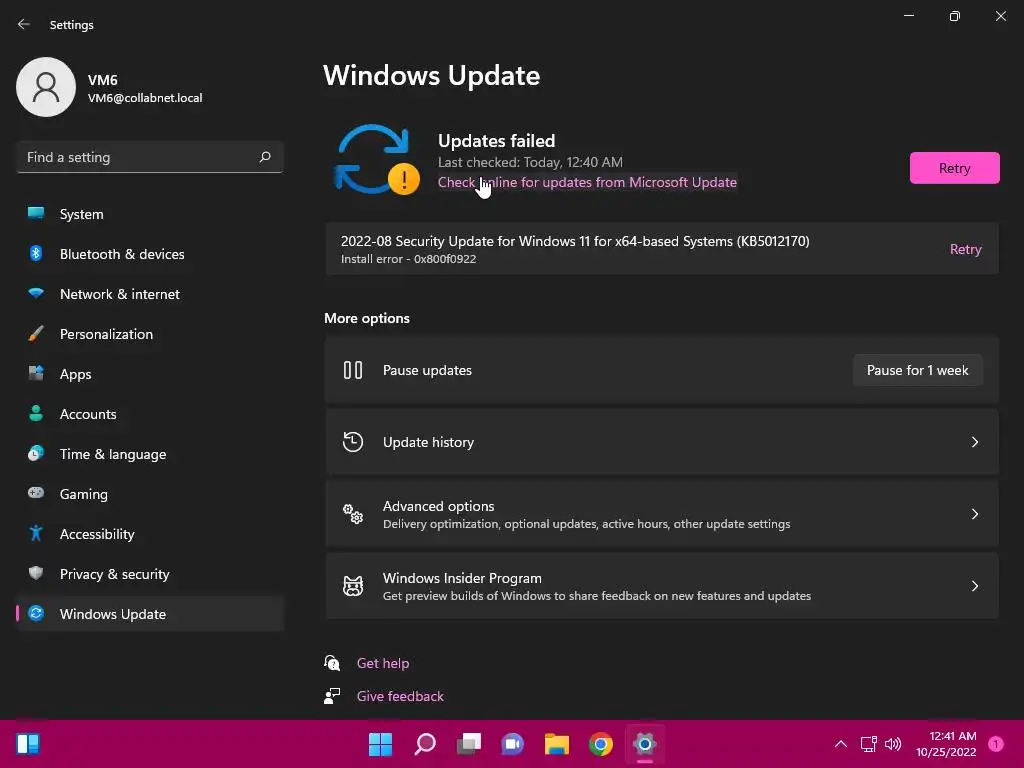
Task: Click Check online for updates from Microsoft Update
Action: [587, 182]
